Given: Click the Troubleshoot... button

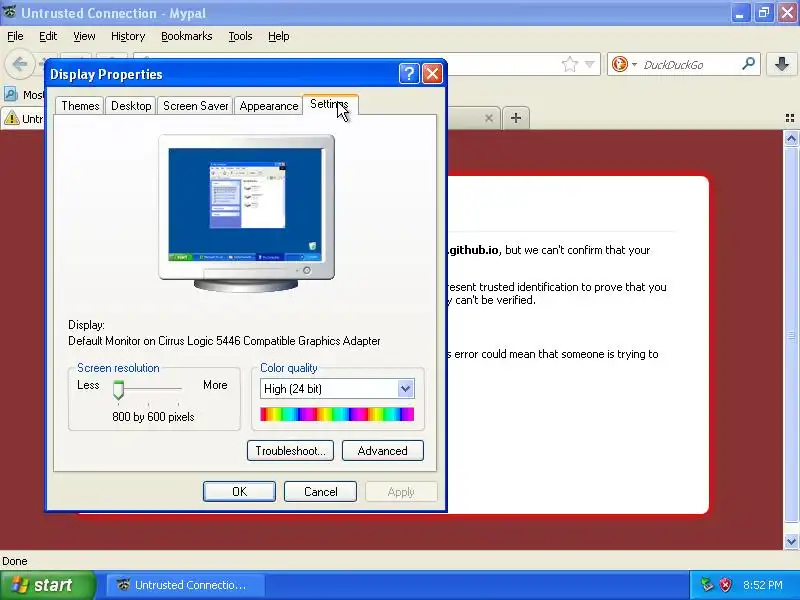Looking at the screenshot, I should pos(290,451).
